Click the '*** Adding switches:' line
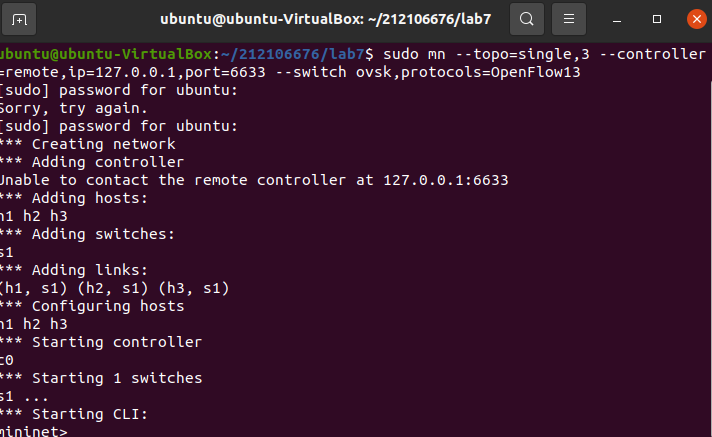Image resolution: width=712 pixels, height=437 pixels. click(x=88, y=234)
